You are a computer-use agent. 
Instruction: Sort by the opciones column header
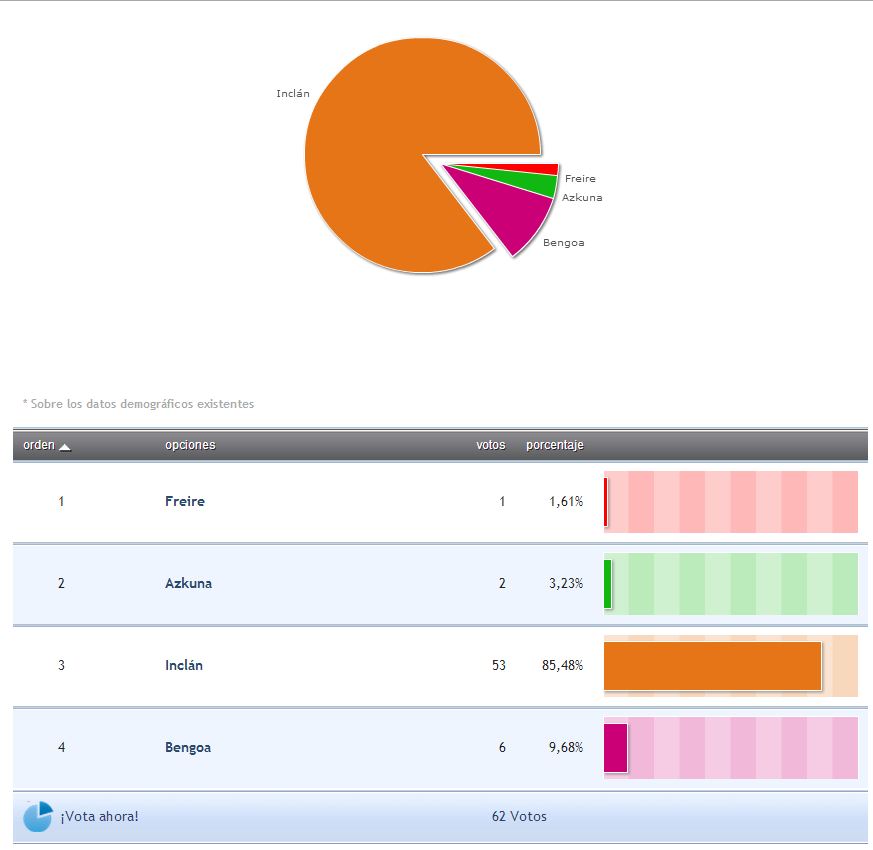click(x=190, y=445)
